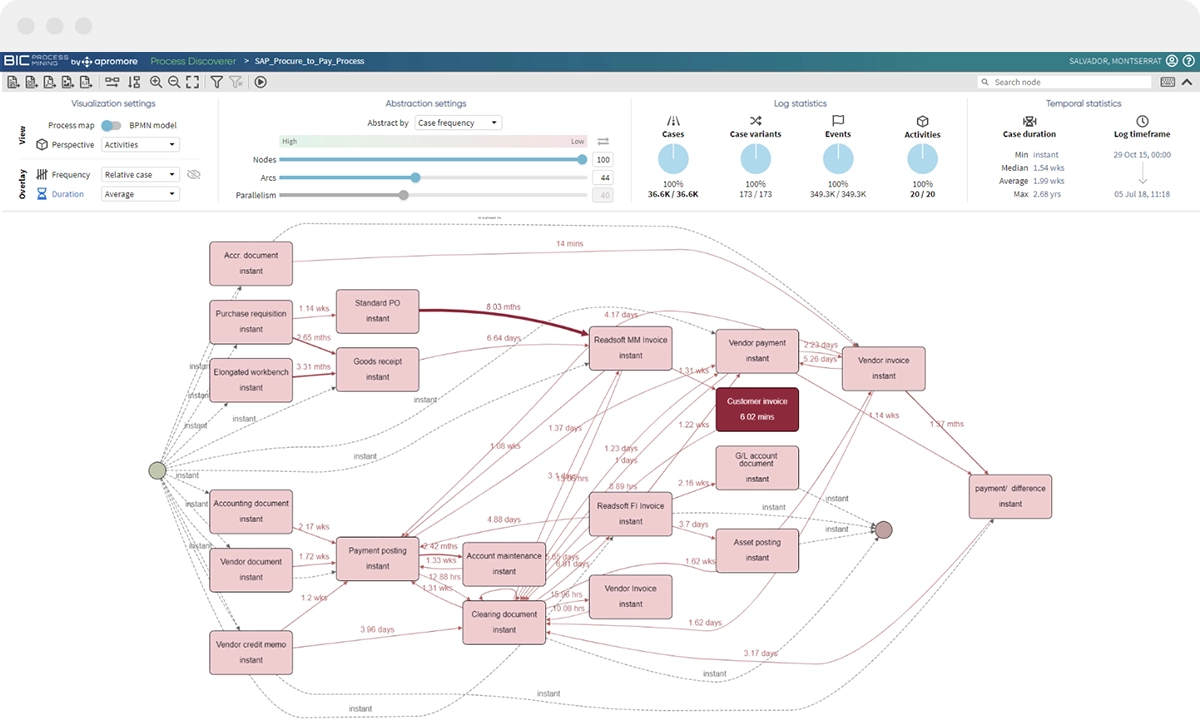The image size is (1200, 727).
Task: Select the Duration overlay label
Action: pyautogui.click(x=67, y=194)
